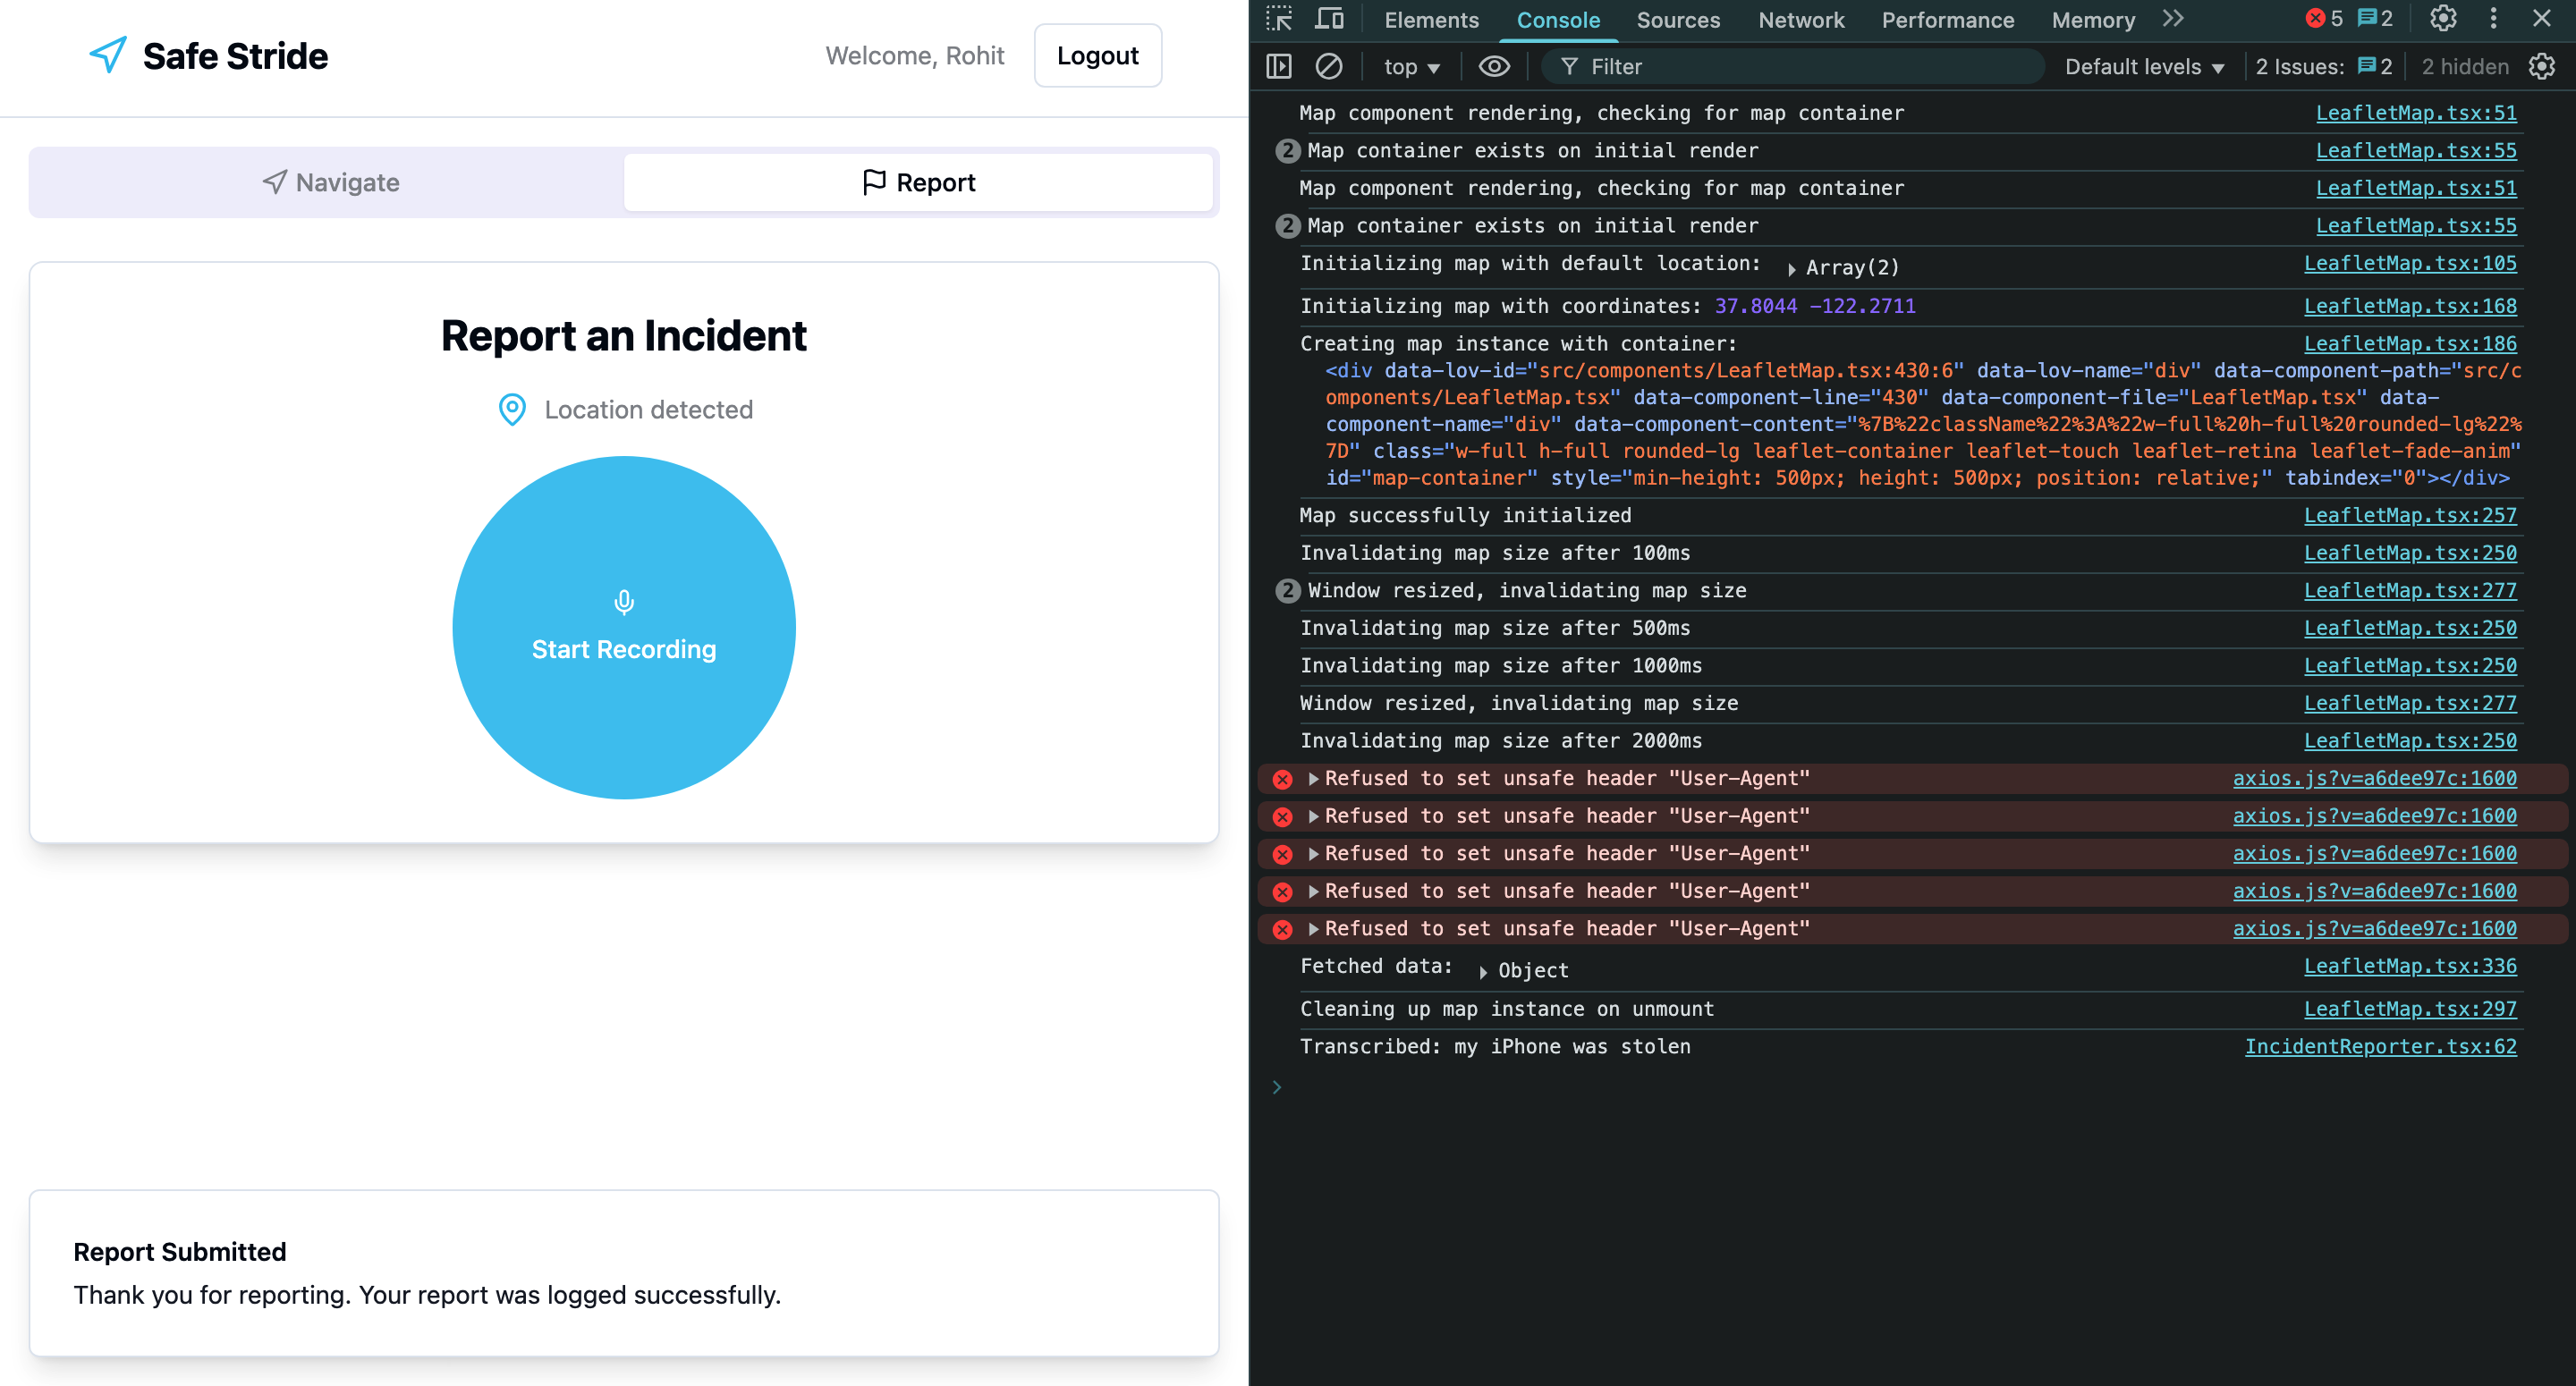Image resolution: width=2576 pixels, height=1386 pixels.
Task: Click the red error count badge
Action: click(2324, 19)
